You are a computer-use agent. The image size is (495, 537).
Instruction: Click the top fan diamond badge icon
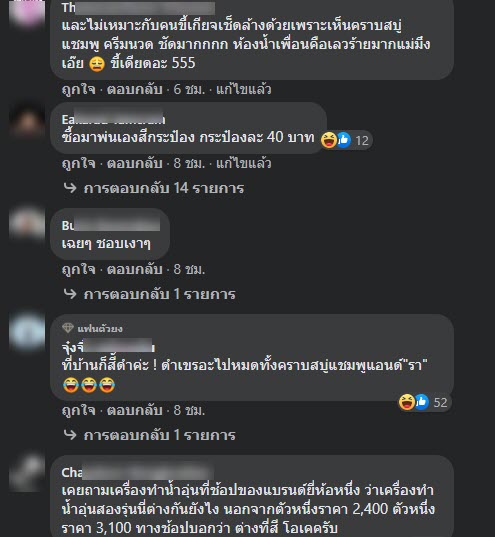(68, 328)
